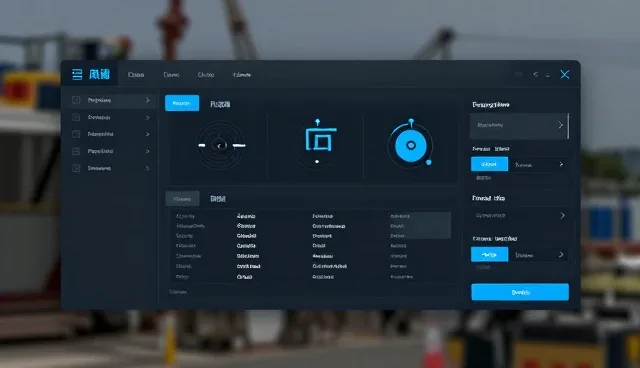Click the last row's bold second-column cell
This screenshot has height=368, width=640.
pyautogui.click(x=244, y=277)
